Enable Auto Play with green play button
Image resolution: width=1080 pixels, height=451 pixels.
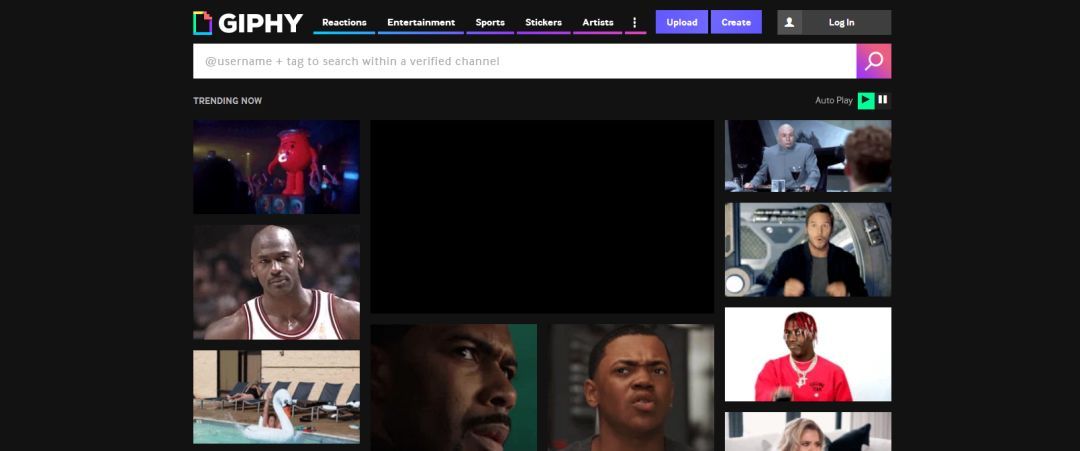[x=866, y=100]
